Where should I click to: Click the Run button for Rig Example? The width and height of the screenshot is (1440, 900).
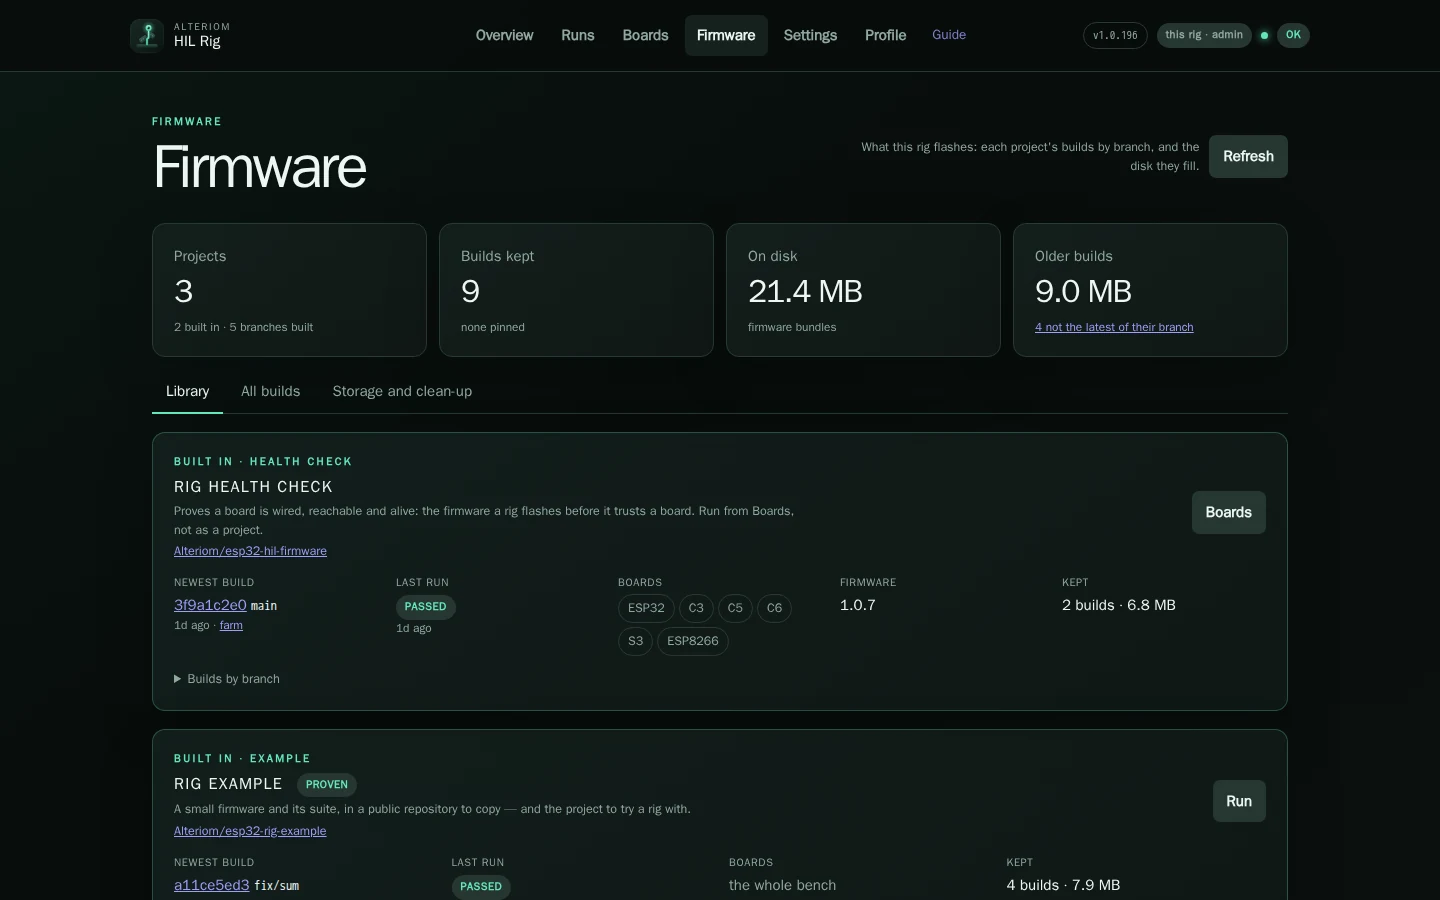click(1239, 801)
